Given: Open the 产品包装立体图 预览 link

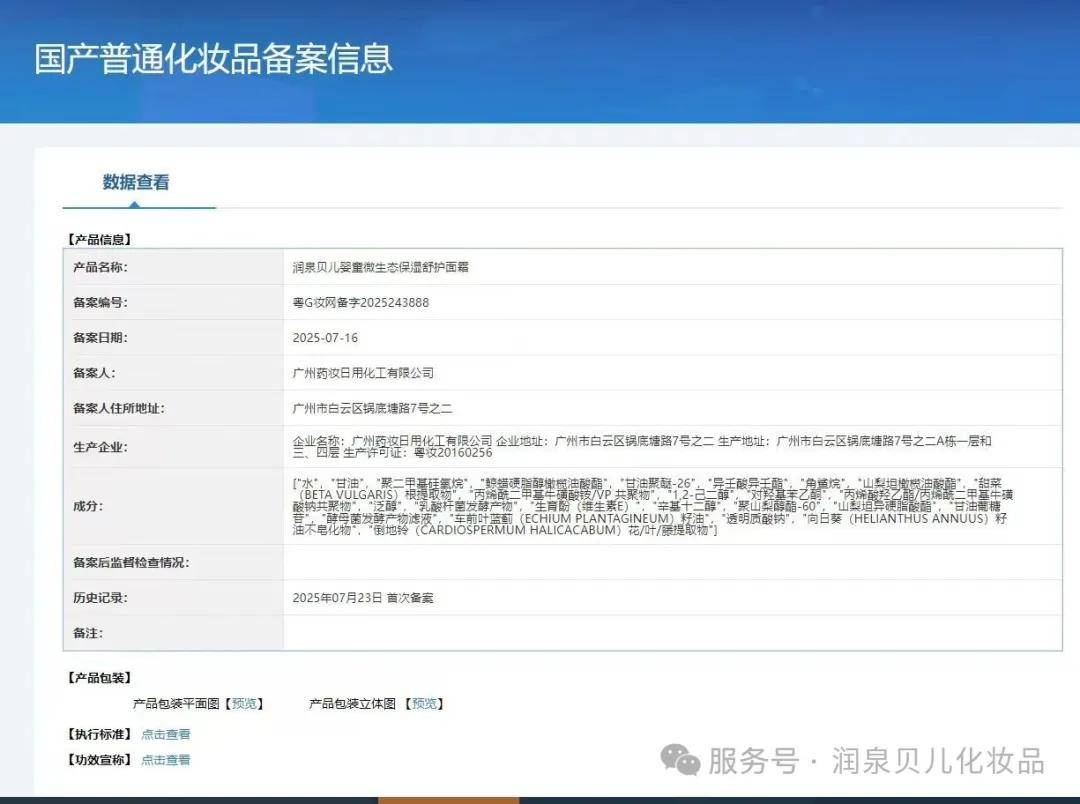Looking at the screenshot, I should point(426,703).
